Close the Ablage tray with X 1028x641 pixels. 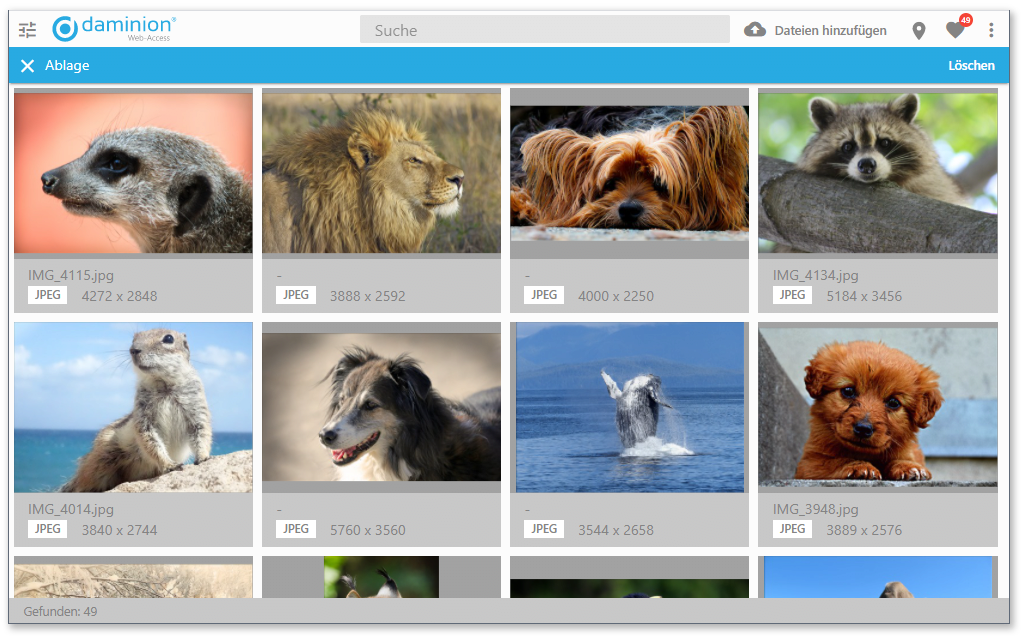27,66
